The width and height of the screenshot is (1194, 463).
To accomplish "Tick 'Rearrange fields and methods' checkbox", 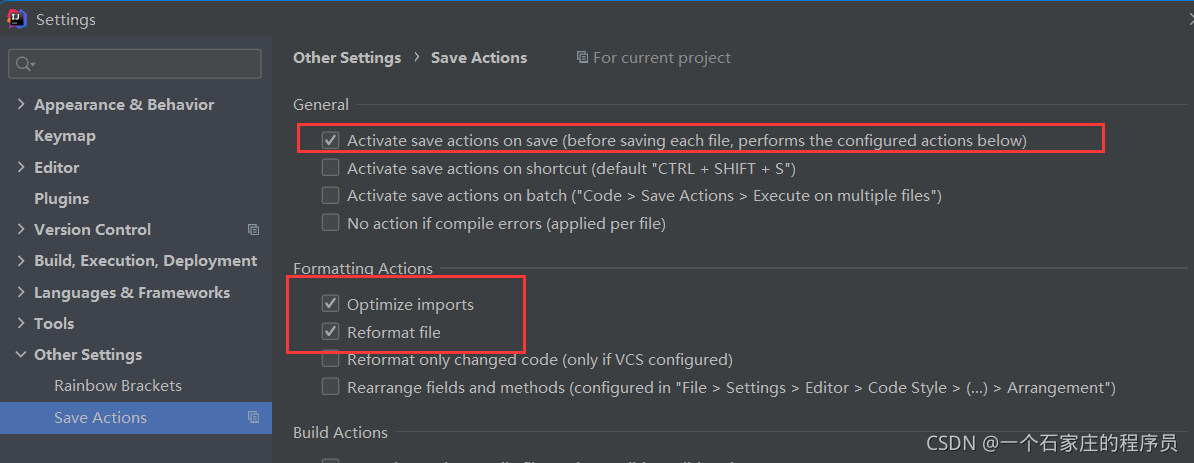I will (x=330, y=387).
